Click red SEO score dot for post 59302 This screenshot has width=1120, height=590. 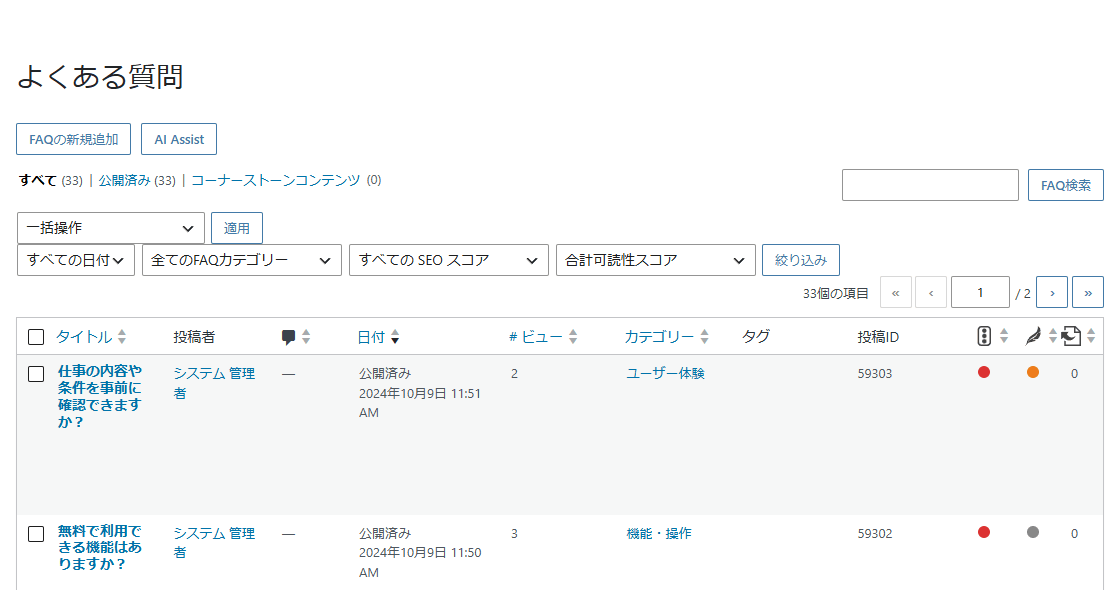tap(984, 532)
